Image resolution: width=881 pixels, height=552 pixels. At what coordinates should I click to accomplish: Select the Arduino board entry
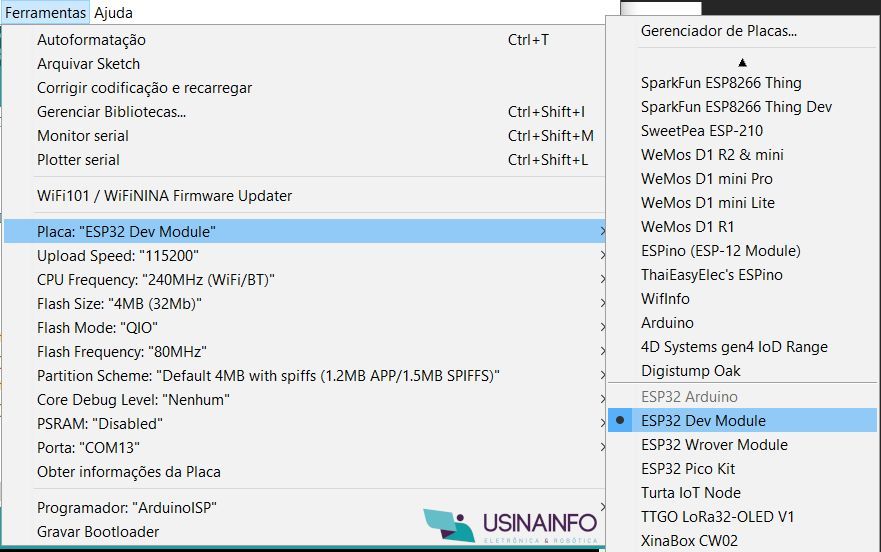click(742, 323)
